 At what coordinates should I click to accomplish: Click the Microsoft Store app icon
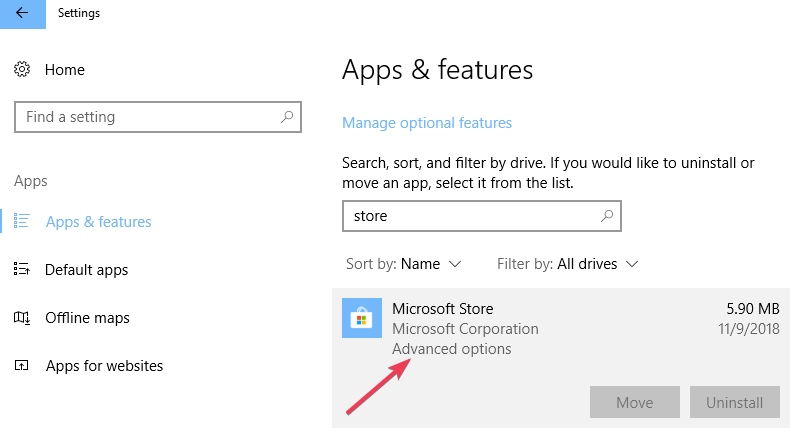pos(362,318)
